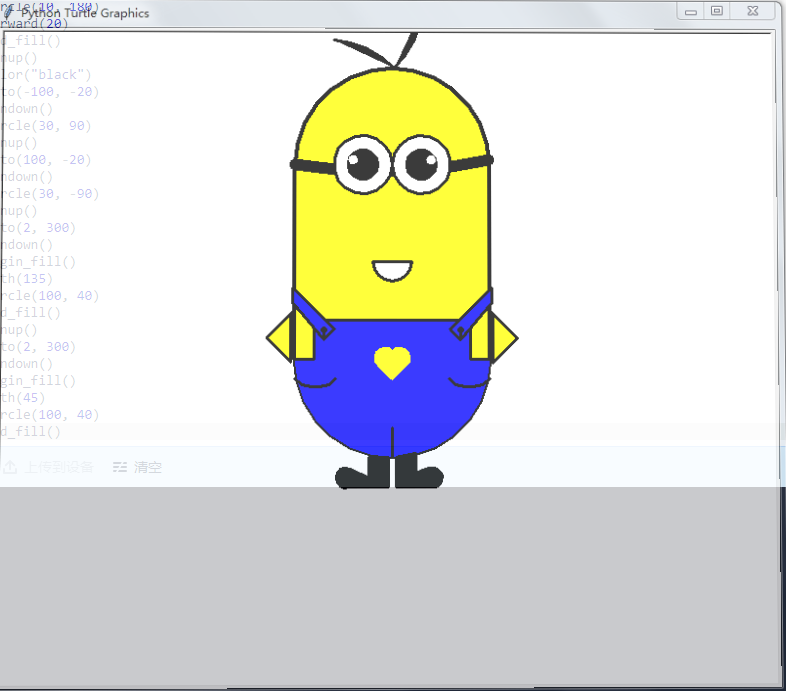Click the list icon beside 清空
This screenshot has width=786, height=691.
(x=120, y=467)
